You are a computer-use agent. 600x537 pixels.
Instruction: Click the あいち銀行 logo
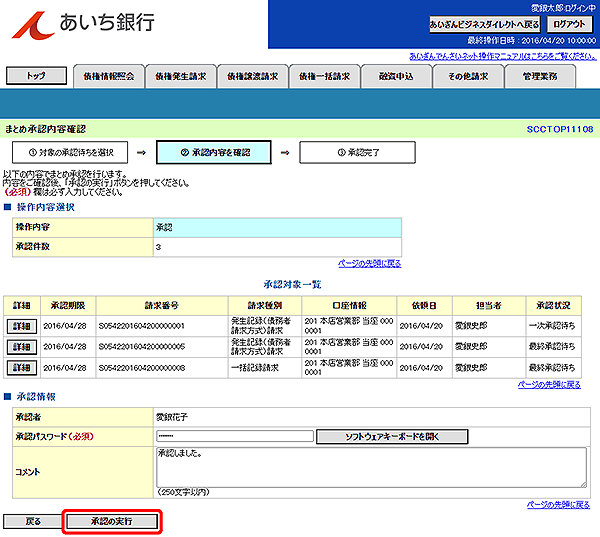[x=83, y=24]
